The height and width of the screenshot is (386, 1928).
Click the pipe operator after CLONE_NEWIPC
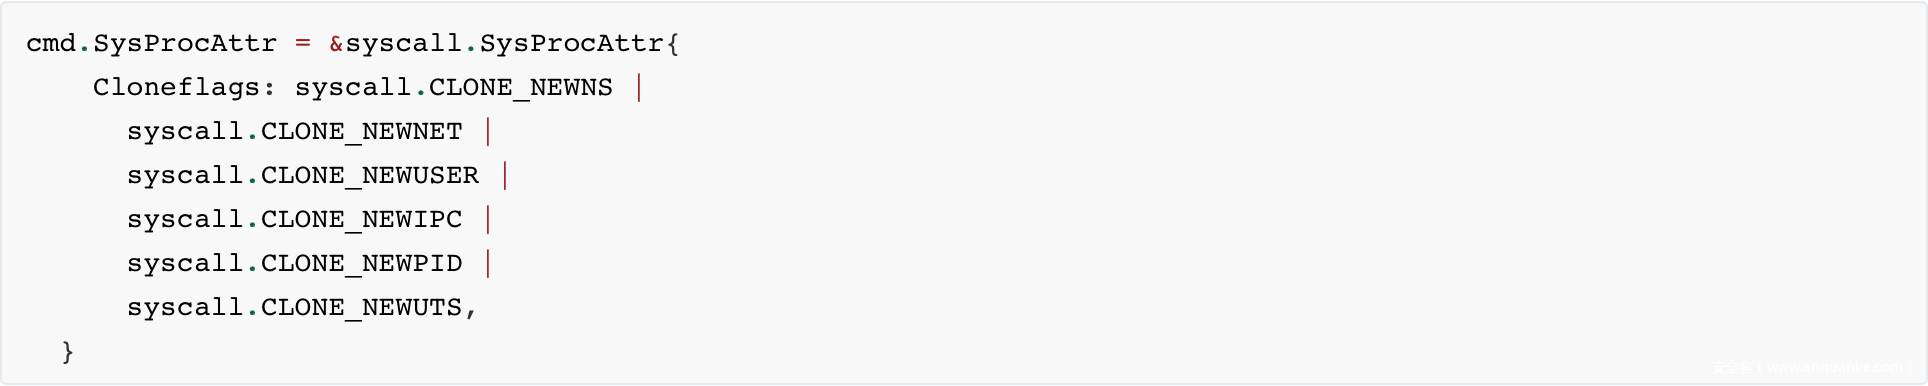[488, 220]
